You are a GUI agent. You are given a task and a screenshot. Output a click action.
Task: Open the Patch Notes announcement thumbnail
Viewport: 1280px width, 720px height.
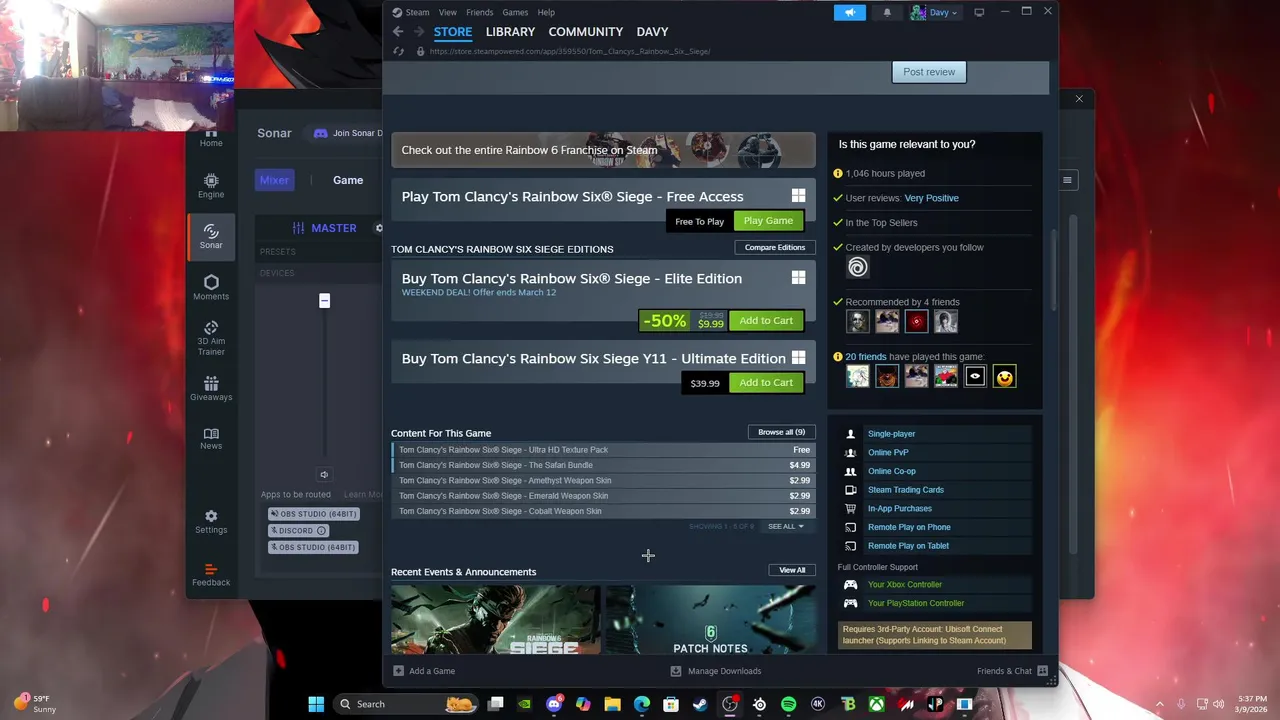710,620
